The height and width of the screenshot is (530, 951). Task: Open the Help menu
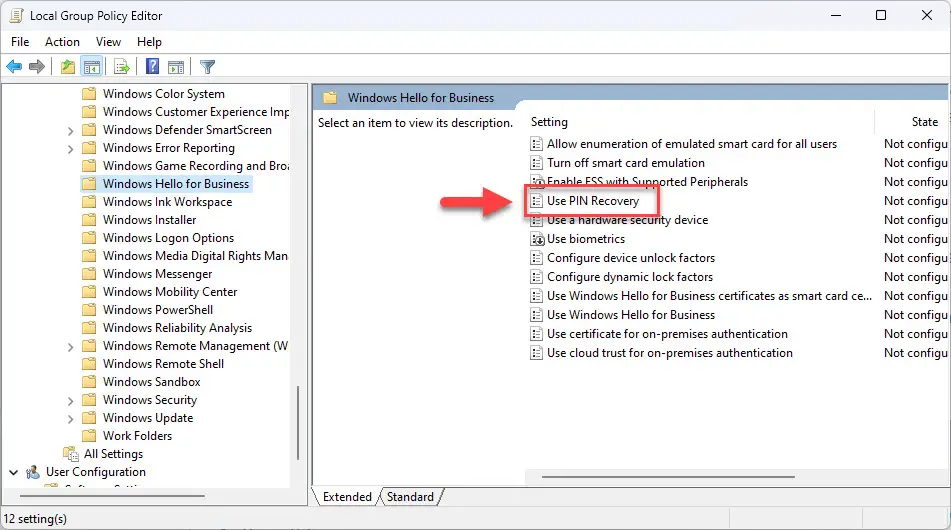[149, 42]
